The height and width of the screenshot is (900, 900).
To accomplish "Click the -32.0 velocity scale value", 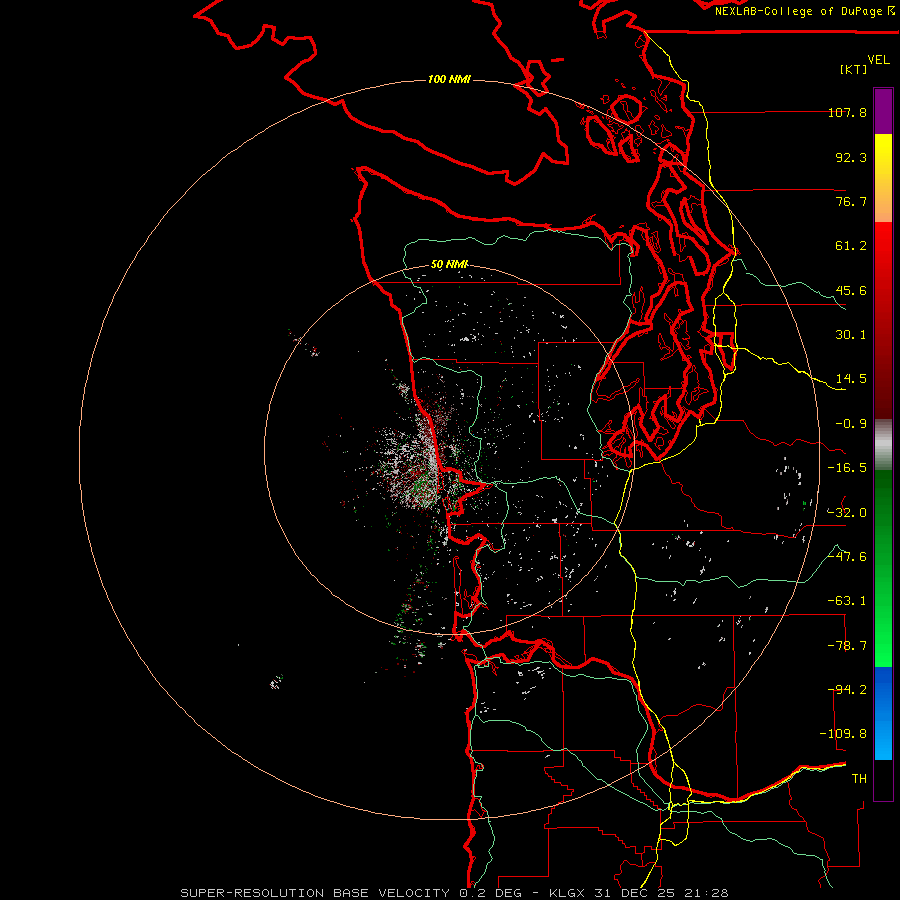I will coord(847,512).
